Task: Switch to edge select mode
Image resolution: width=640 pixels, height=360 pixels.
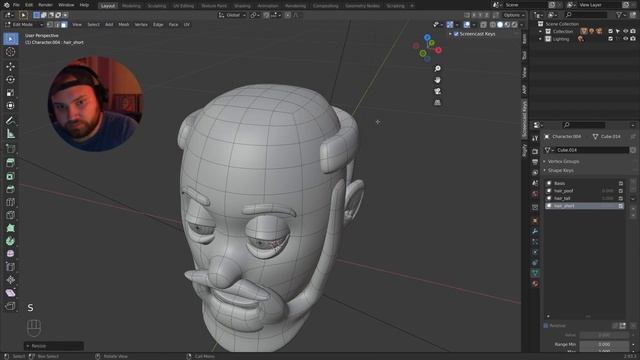Action: (57, 25)
